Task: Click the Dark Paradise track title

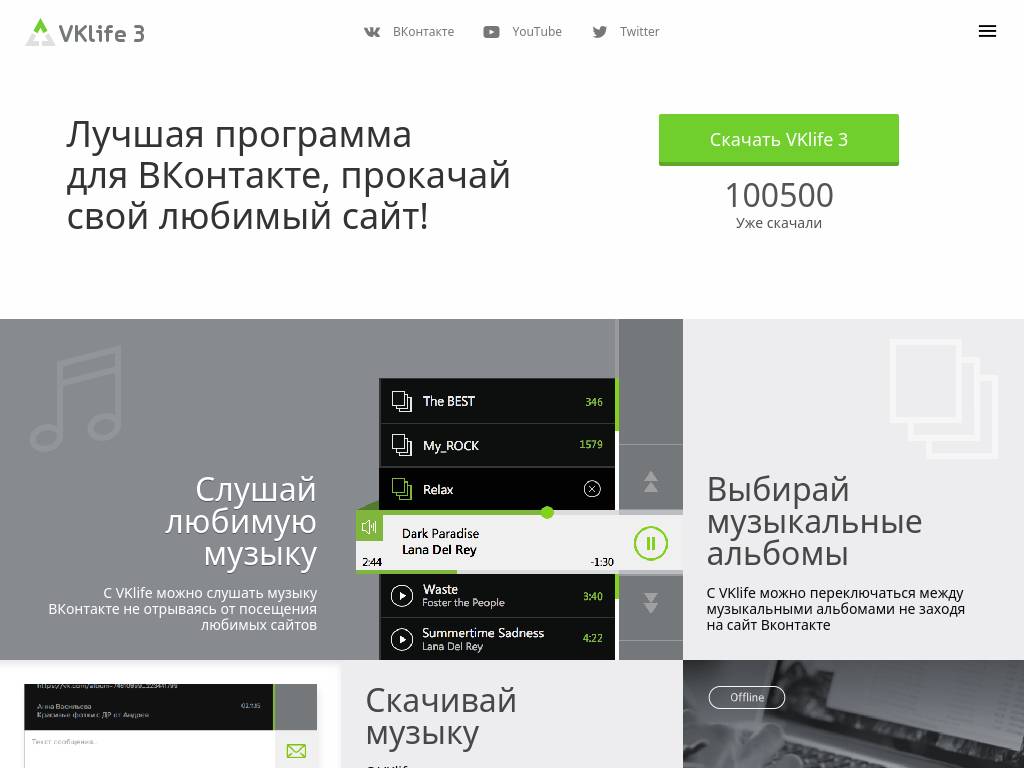Action: coord(440,534)
